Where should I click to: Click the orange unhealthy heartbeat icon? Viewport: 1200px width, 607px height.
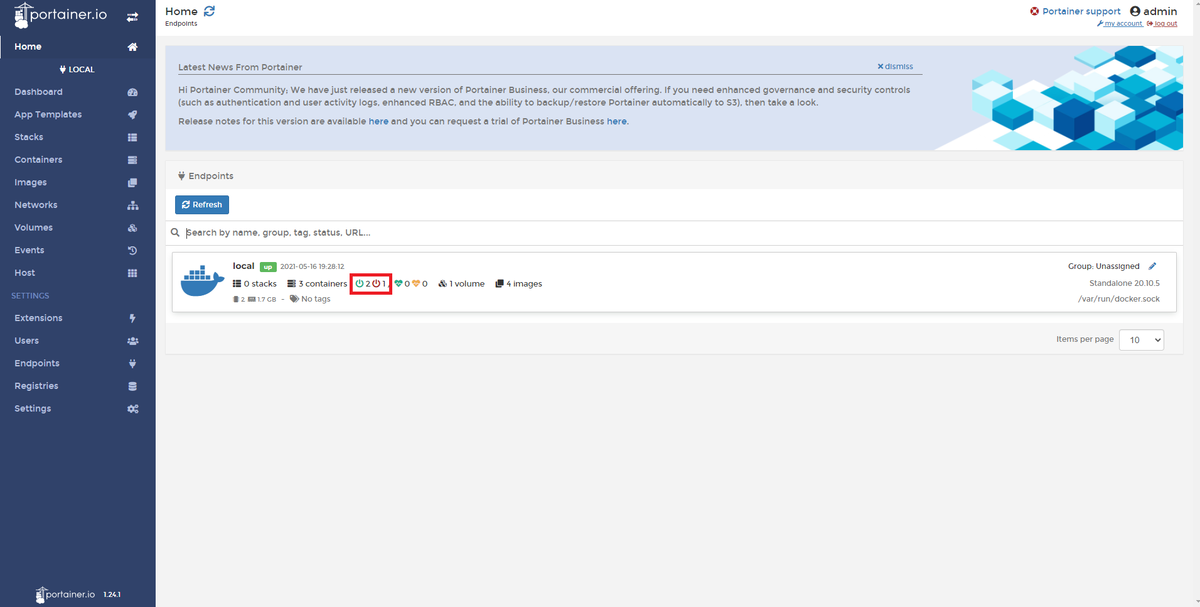click(x=416, y=284)
